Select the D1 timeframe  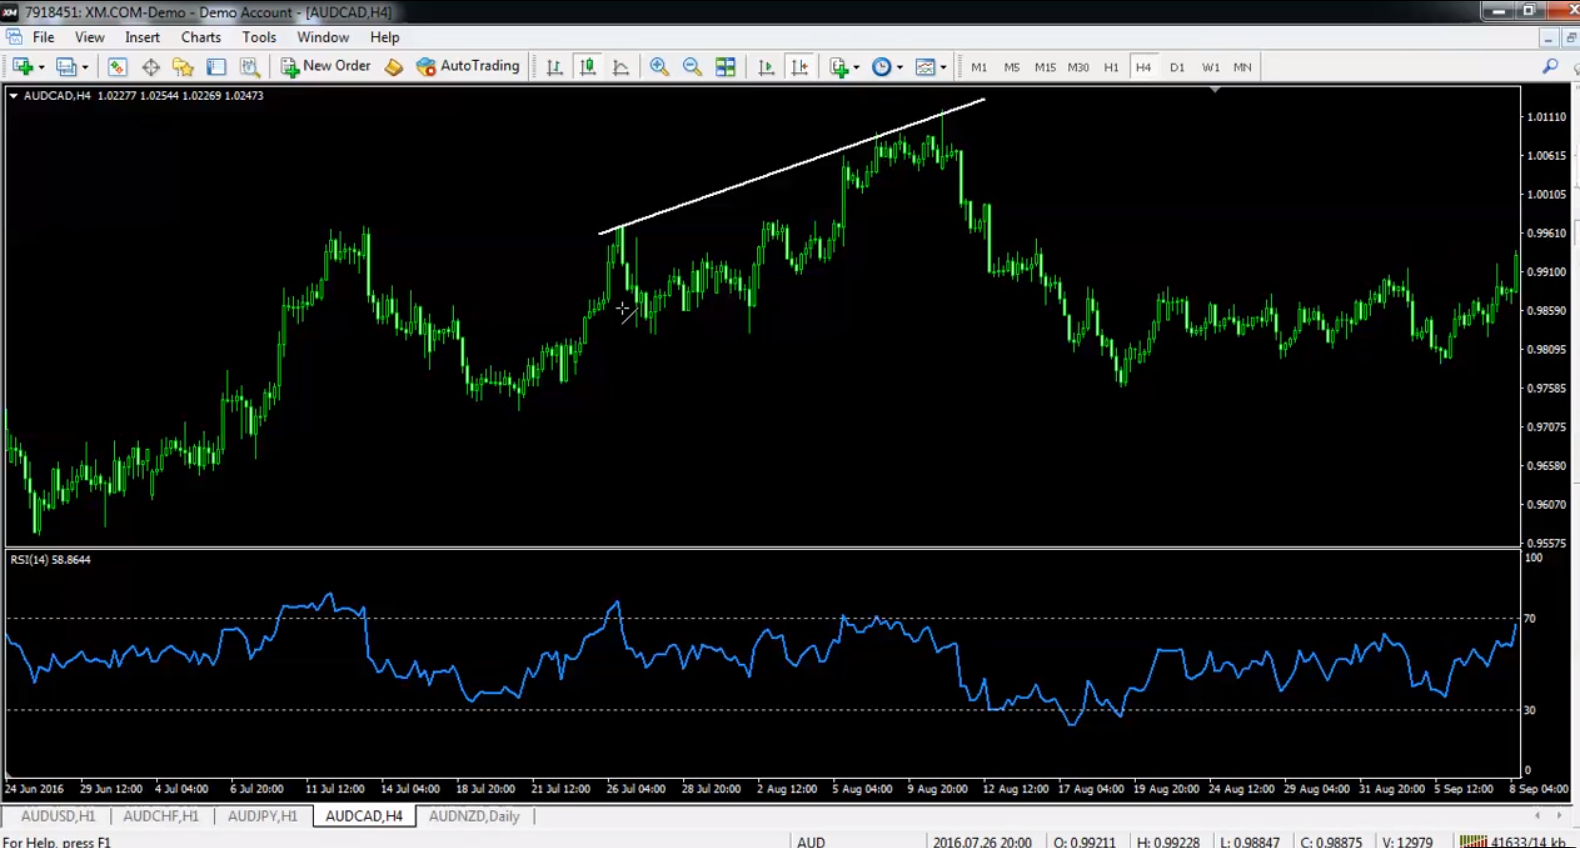coord(1177,67)
